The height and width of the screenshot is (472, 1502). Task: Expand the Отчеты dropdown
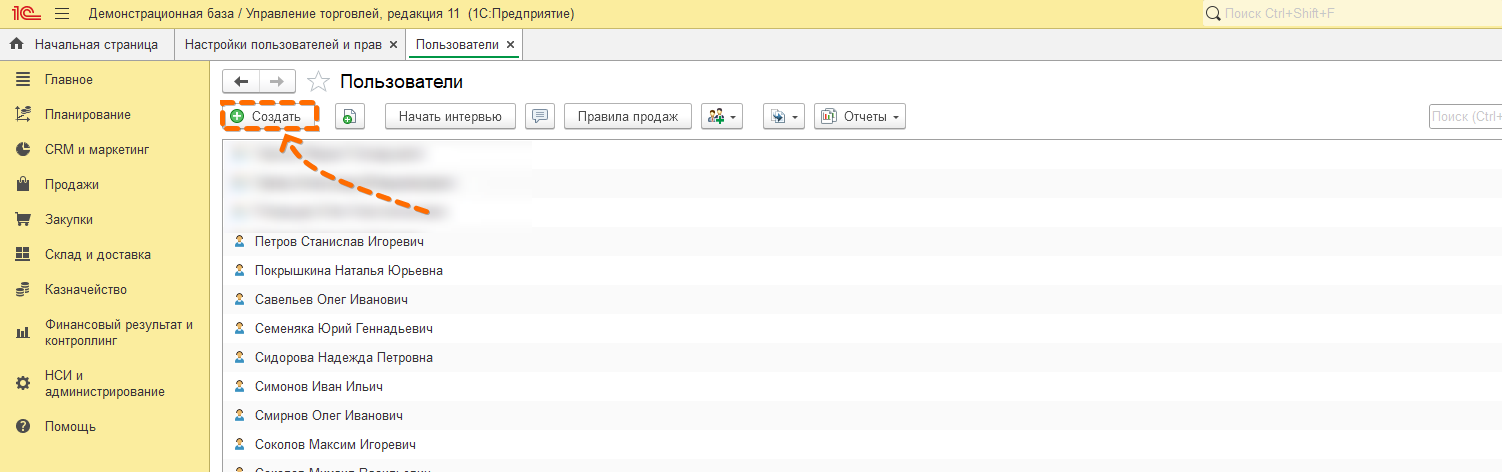pos(860,117)
